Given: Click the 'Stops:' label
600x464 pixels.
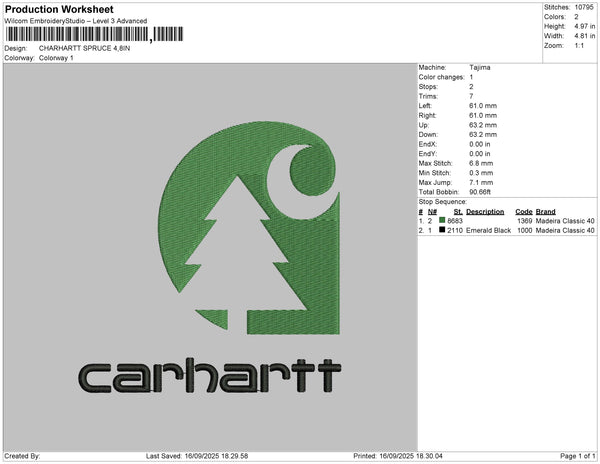Looking at the screenshot, I should [428, 87].
